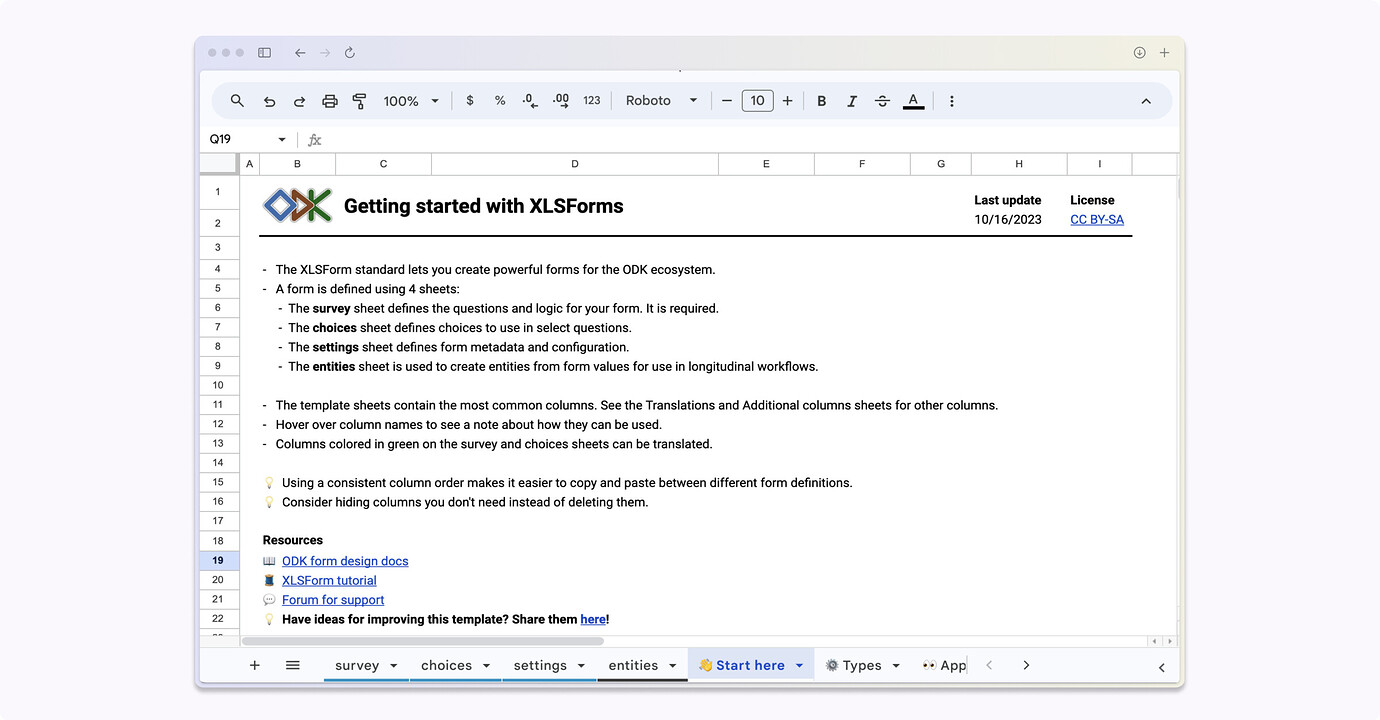This screenshot has width=1380, height=720.
Task: Toggle bold formatting
Action: [821, 101]
